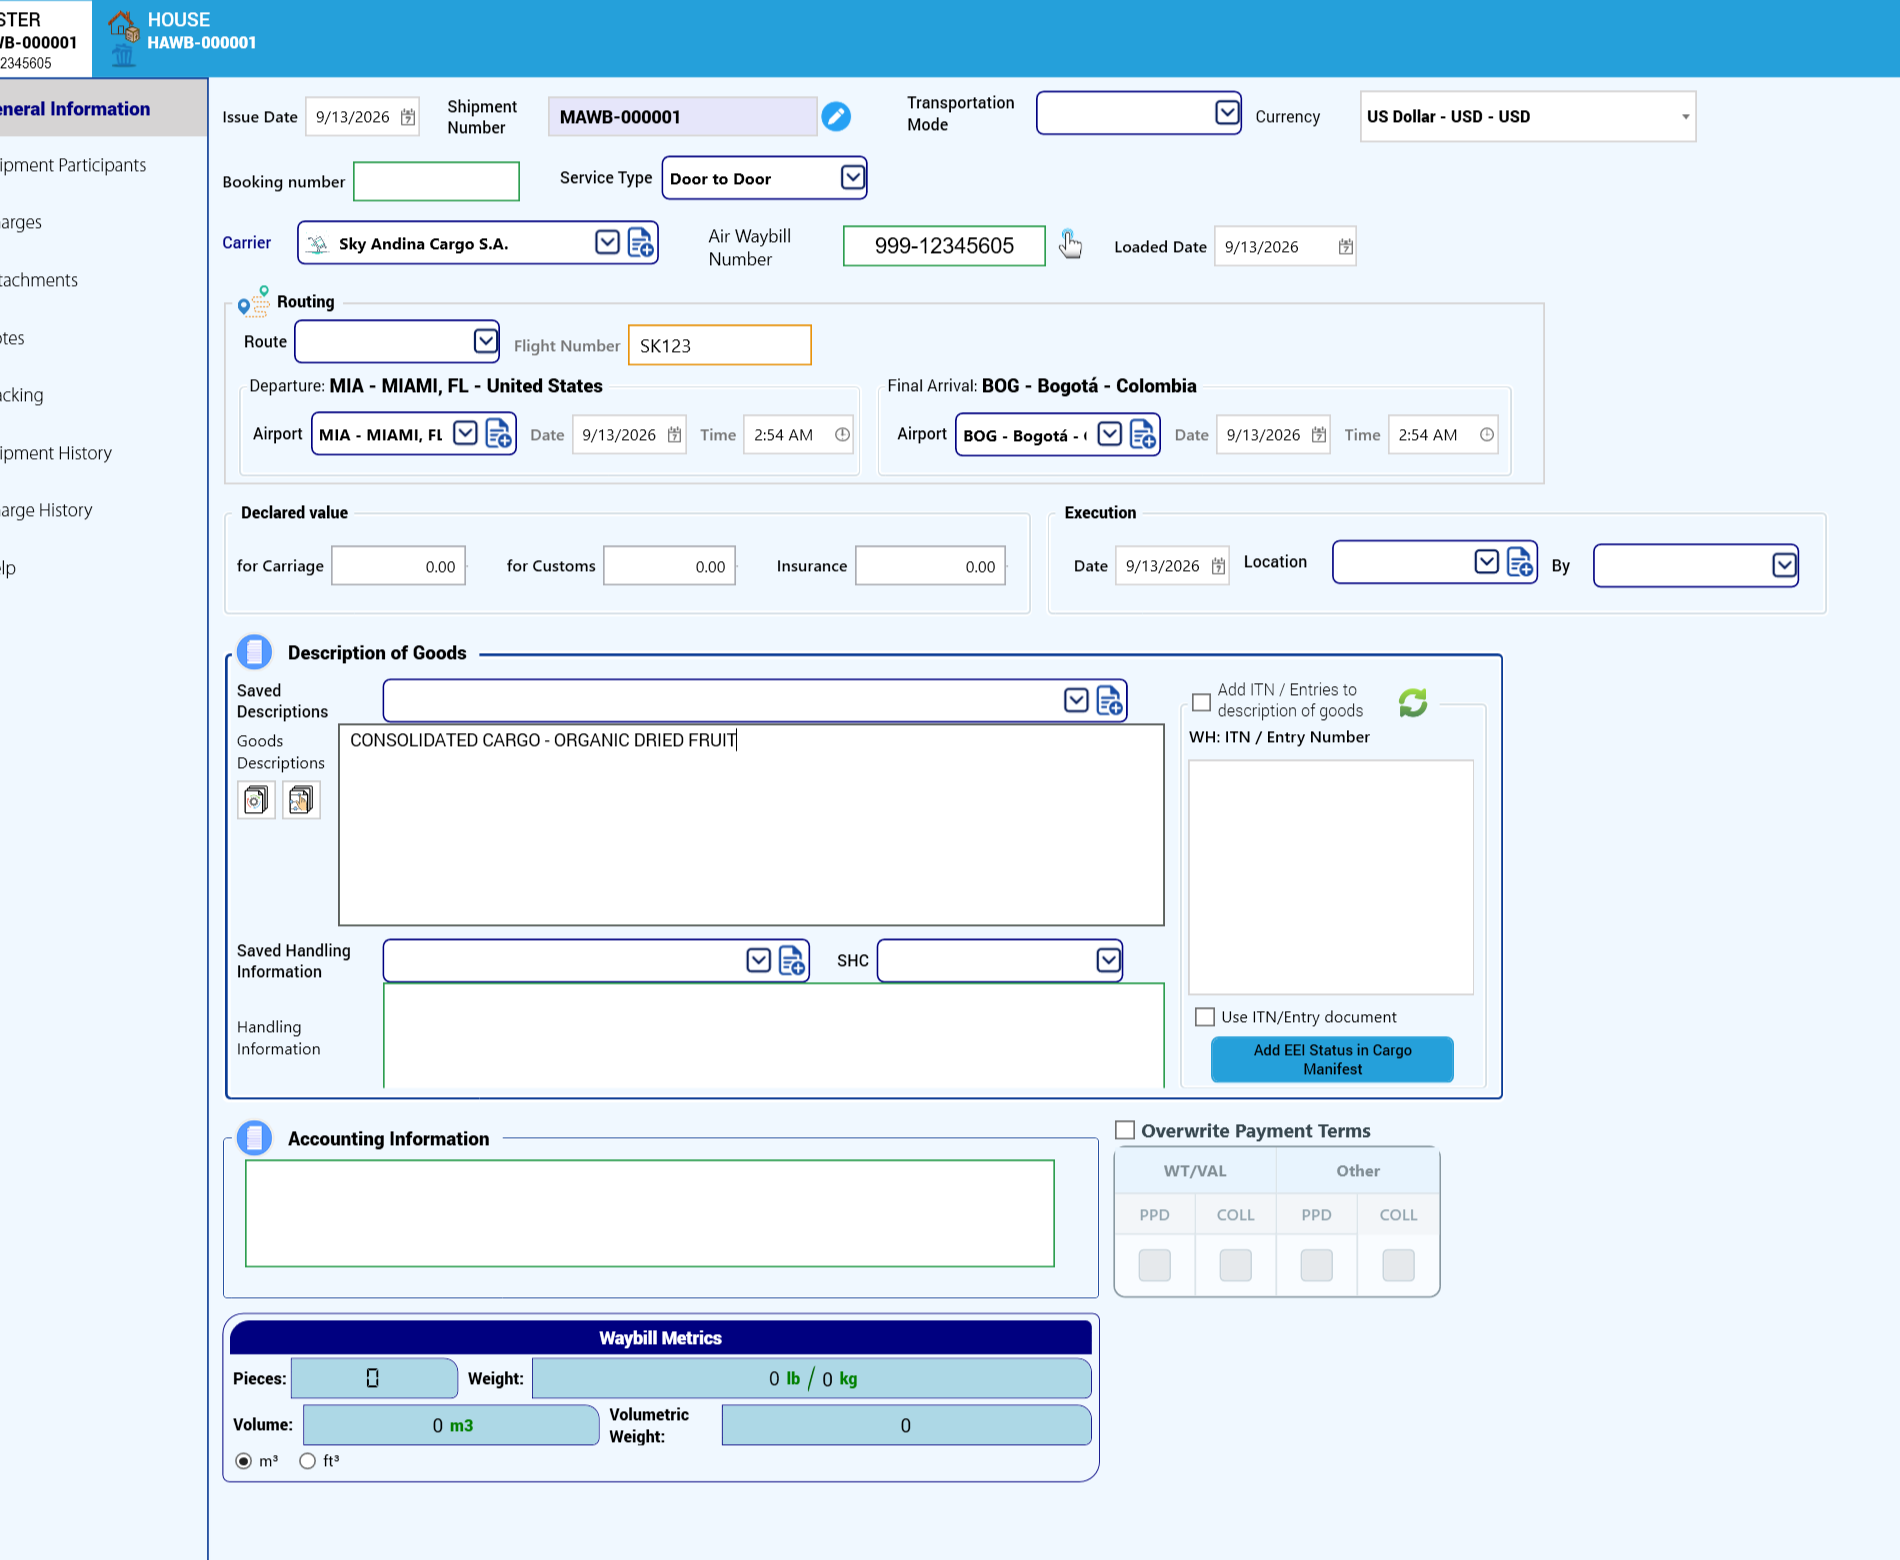Screen dimensions: 1900x1560
Task: Check the Use ITN/Entry document box
Action: [x=1205, y=1017]
